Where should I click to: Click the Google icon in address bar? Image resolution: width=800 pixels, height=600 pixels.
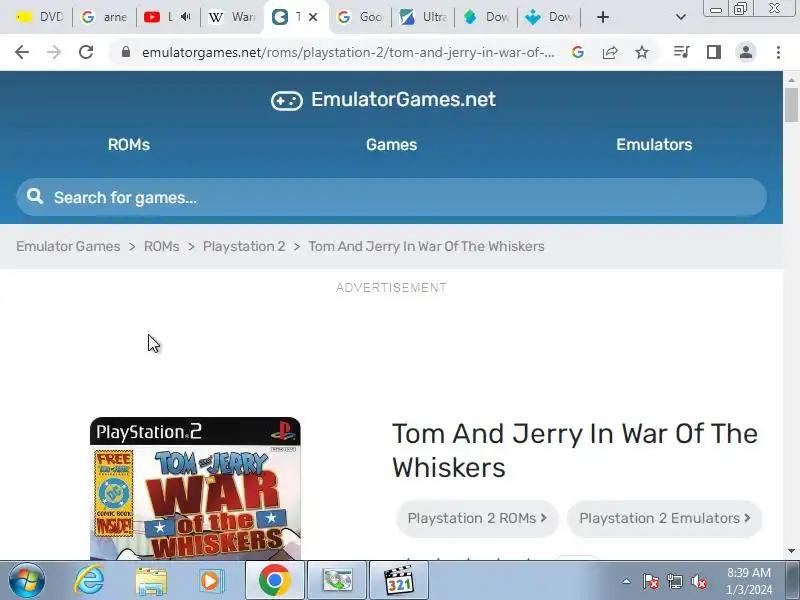coord(578,52)
